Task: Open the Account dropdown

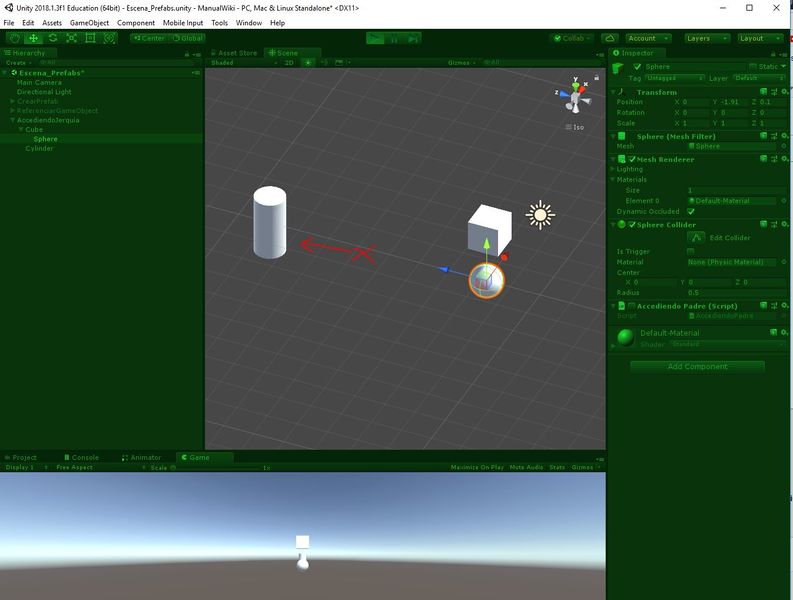Action: coord(649,38)
